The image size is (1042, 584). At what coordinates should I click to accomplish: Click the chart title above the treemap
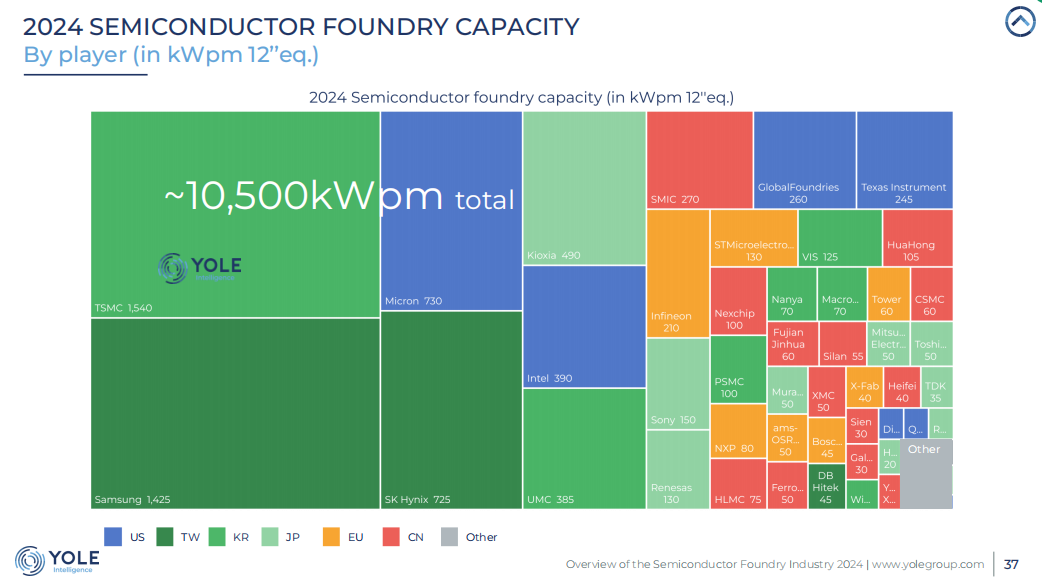[x=522, y=98]
